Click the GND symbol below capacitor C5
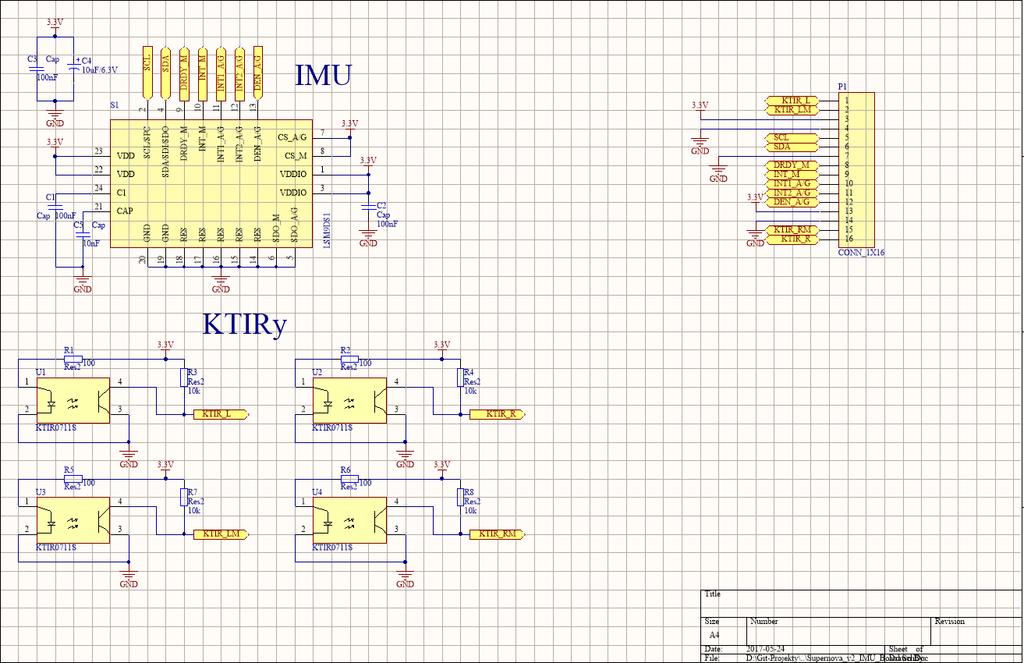This screenshot has width=1024, height=663. click(82, 285)
